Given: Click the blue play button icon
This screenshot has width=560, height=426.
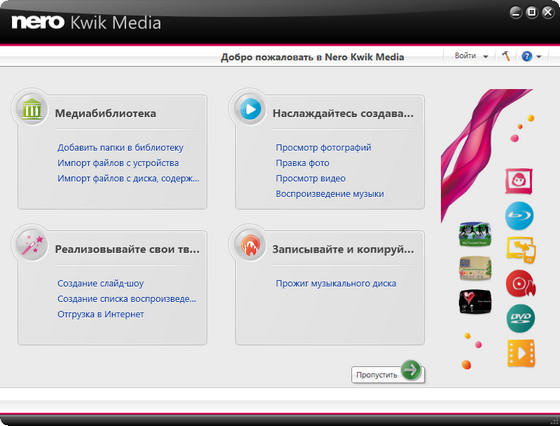Looking at the screenshot, I should [x=250, y=109].
